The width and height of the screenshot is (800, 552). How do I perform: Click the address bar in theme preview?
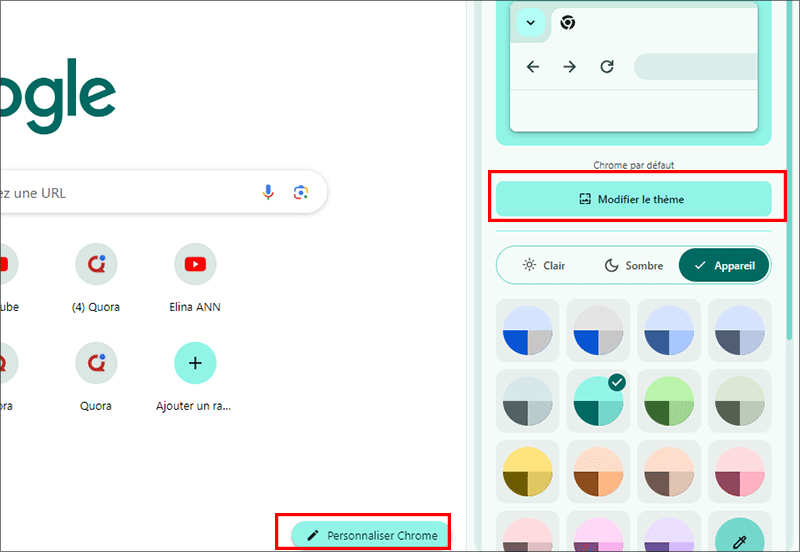pos(696,67)
